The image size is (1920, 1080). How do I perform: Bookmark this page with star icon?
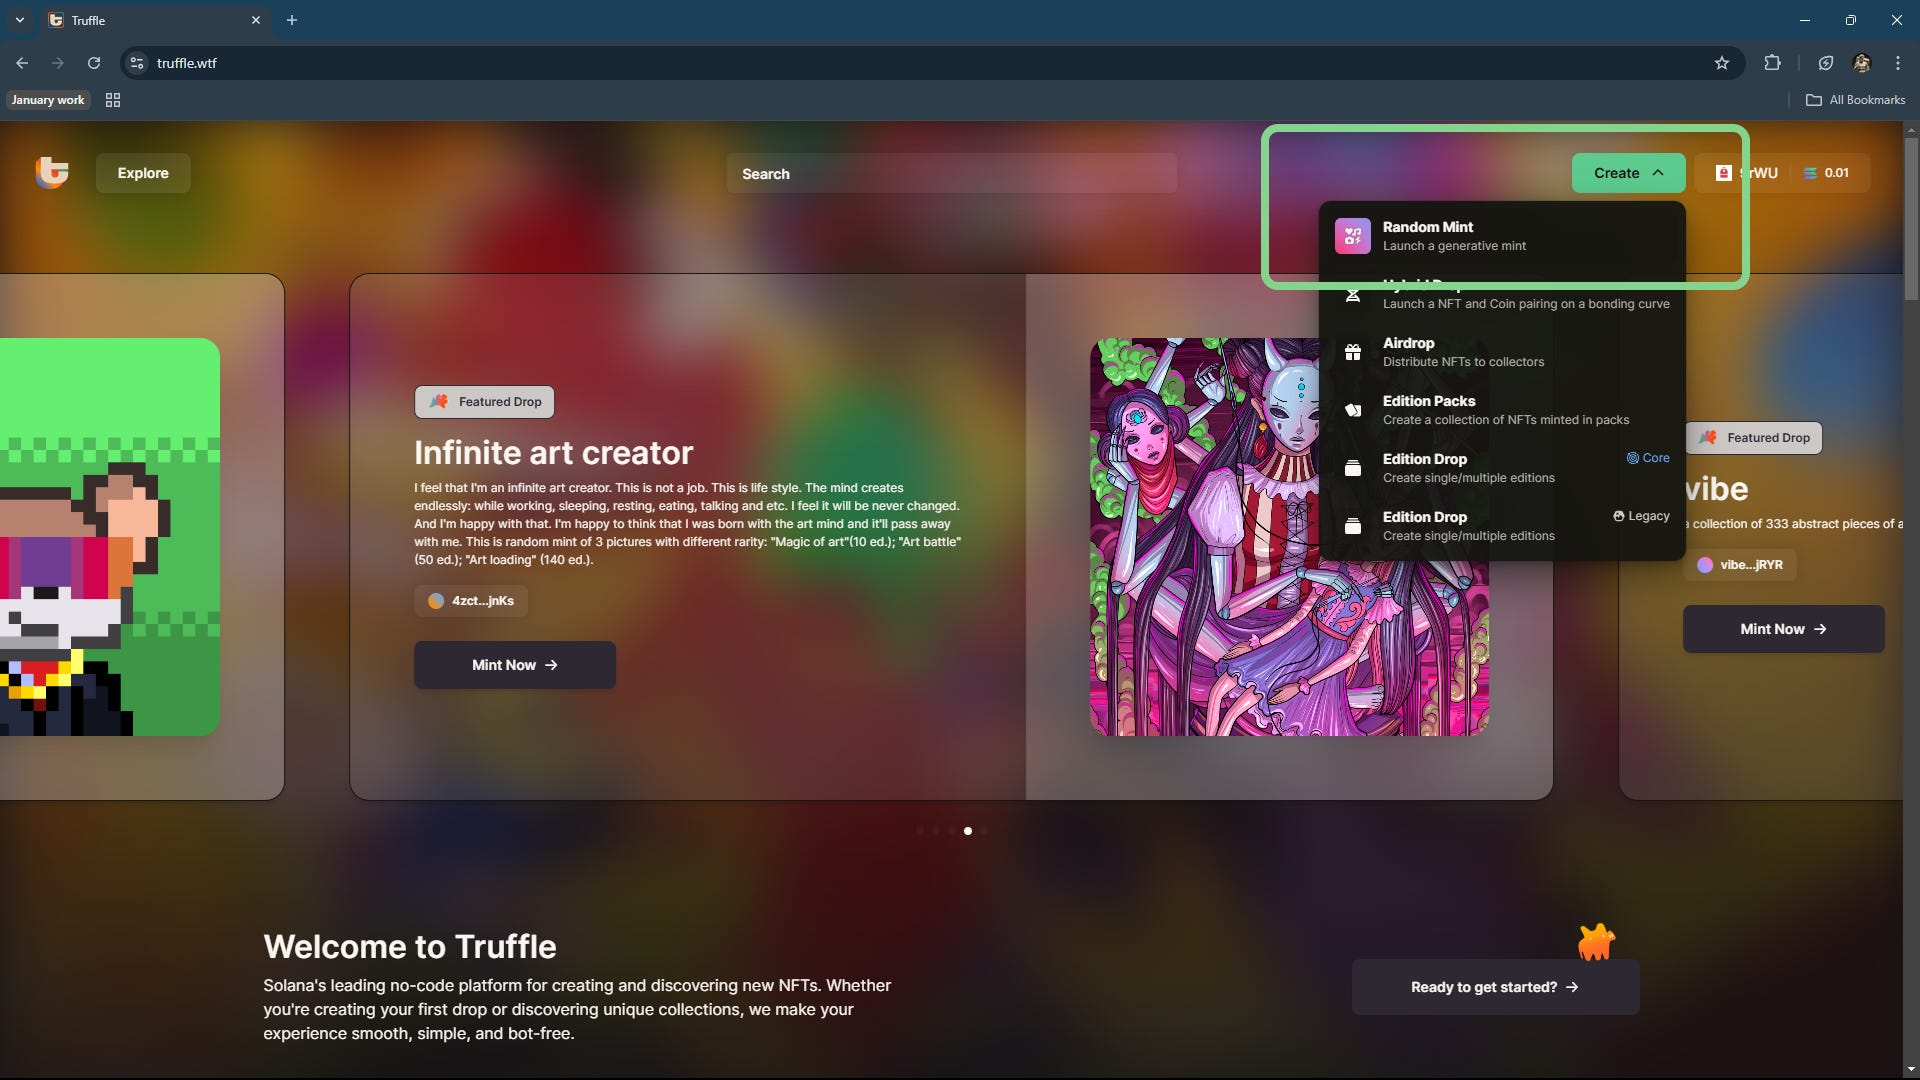[1721, 63]
